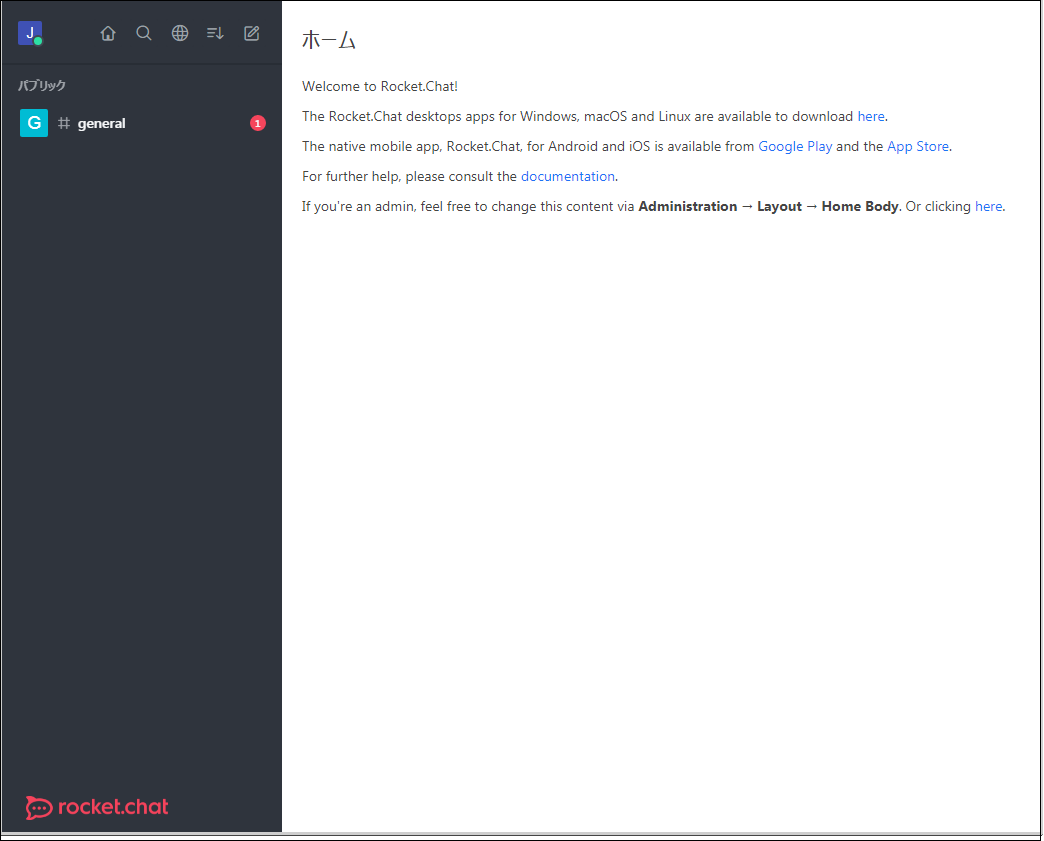Open the Google Play link

pyautogui.click(x=795, y=146)
